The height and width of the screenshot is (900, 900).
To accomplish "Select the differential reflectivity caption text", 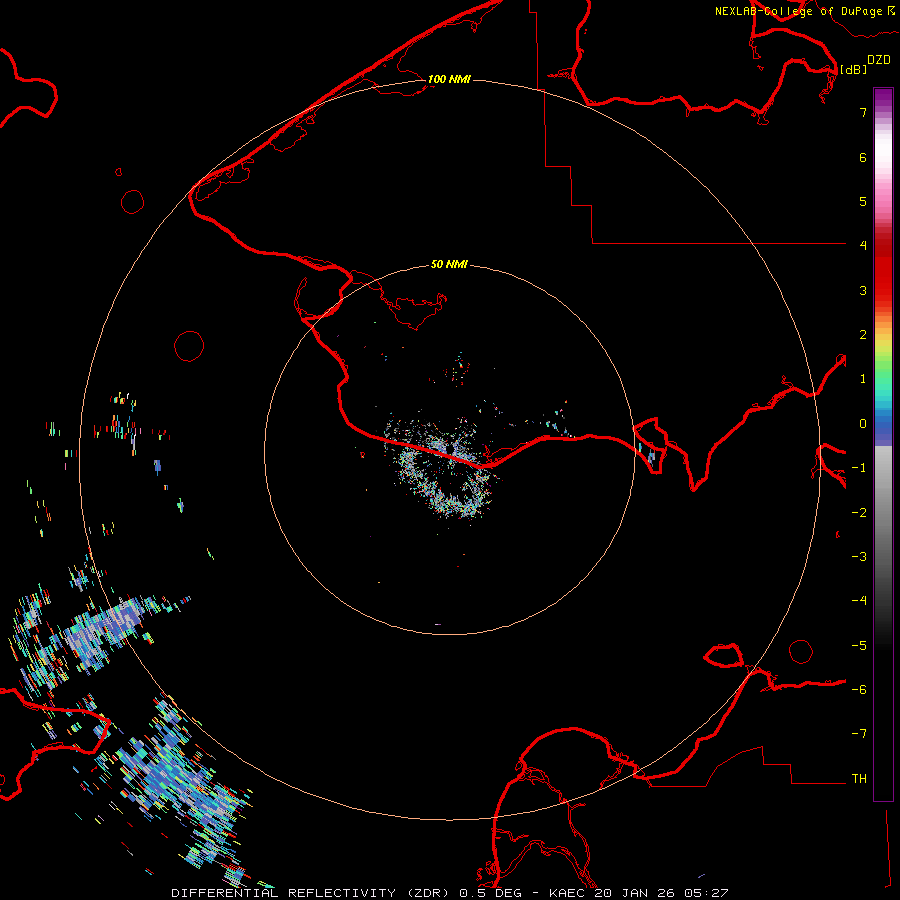I will tap(449, 893).
